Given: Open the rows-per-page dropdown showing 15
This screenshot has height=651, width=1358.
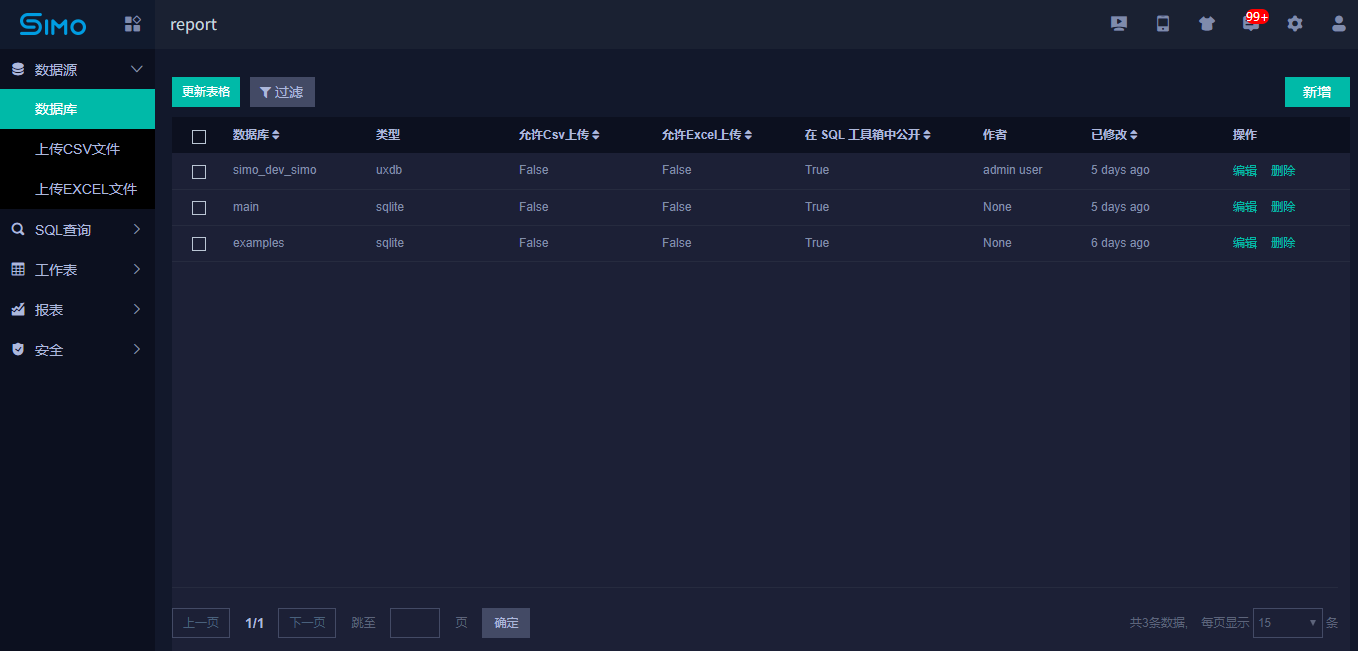Looking at the screenshot, I should 1287,623.
